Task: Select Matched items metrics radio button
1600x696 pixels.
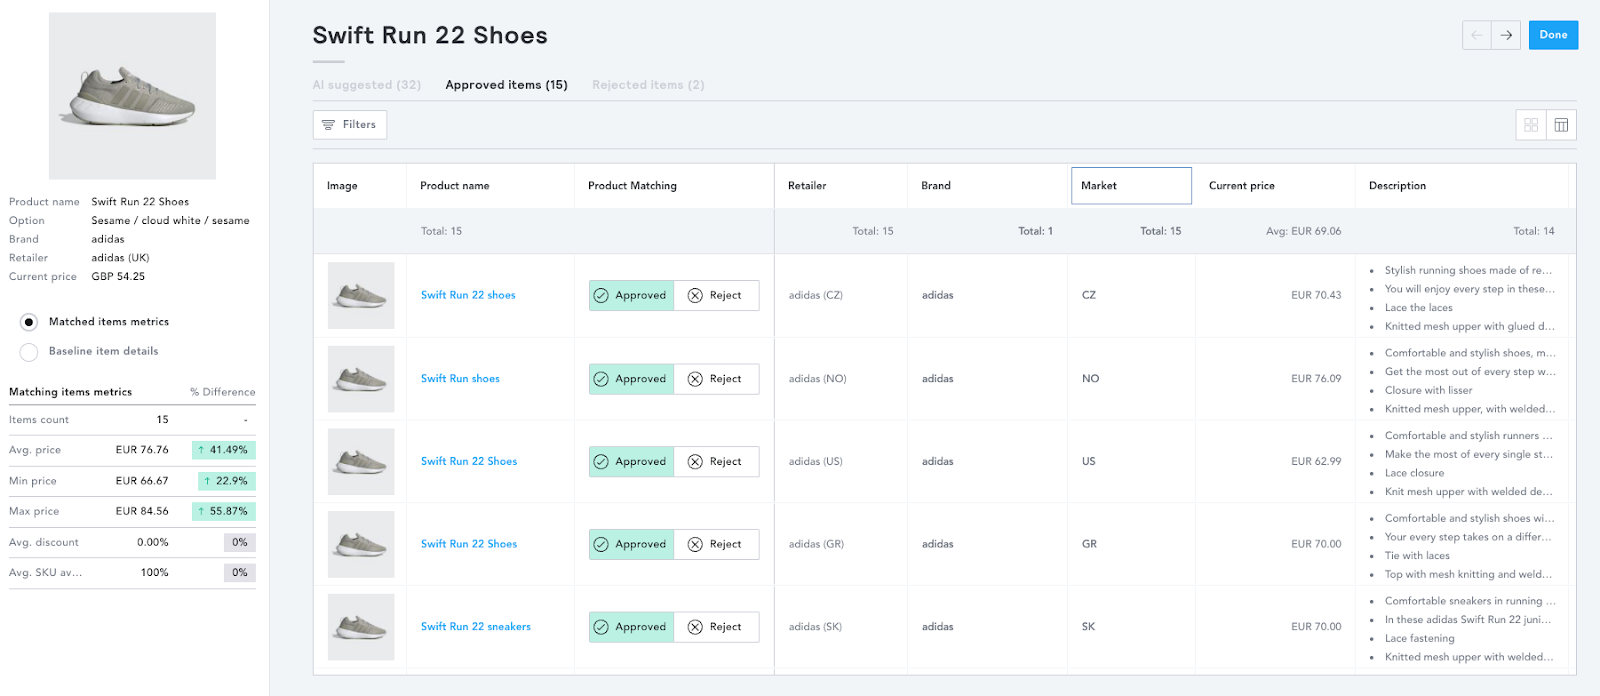Action: click(29, 322)
